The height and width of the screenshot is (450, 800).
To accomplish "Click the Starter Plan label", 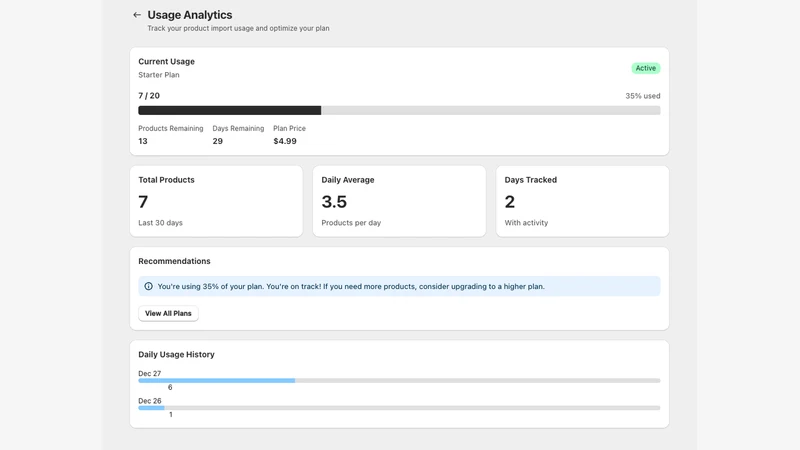I will tap(159, 75).
